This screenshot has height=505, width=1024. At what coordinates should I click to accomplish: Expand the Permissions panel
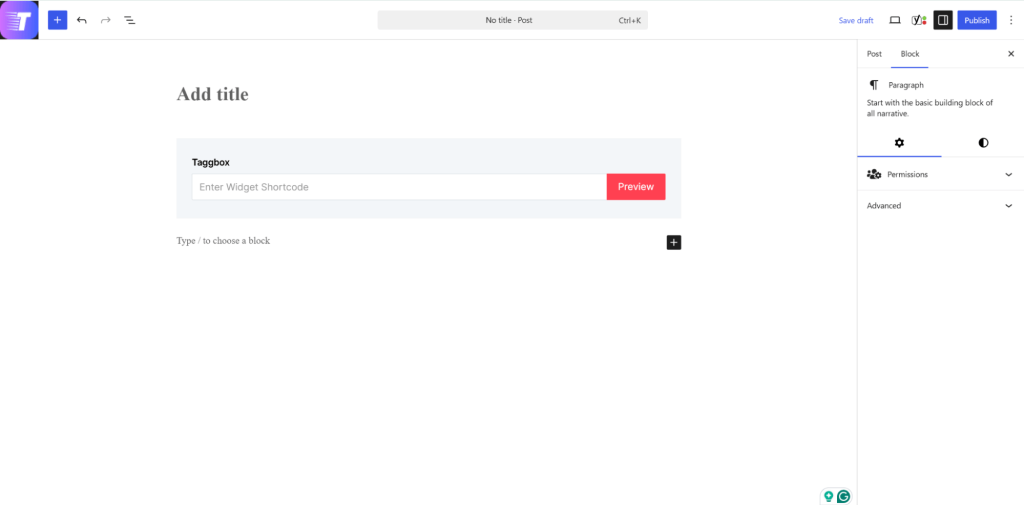[940, 174]
